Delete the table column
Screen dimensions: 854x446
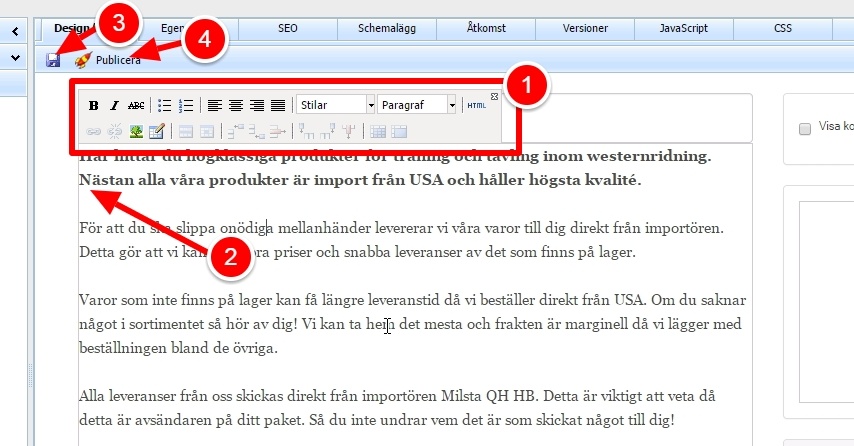pos(349,131)
